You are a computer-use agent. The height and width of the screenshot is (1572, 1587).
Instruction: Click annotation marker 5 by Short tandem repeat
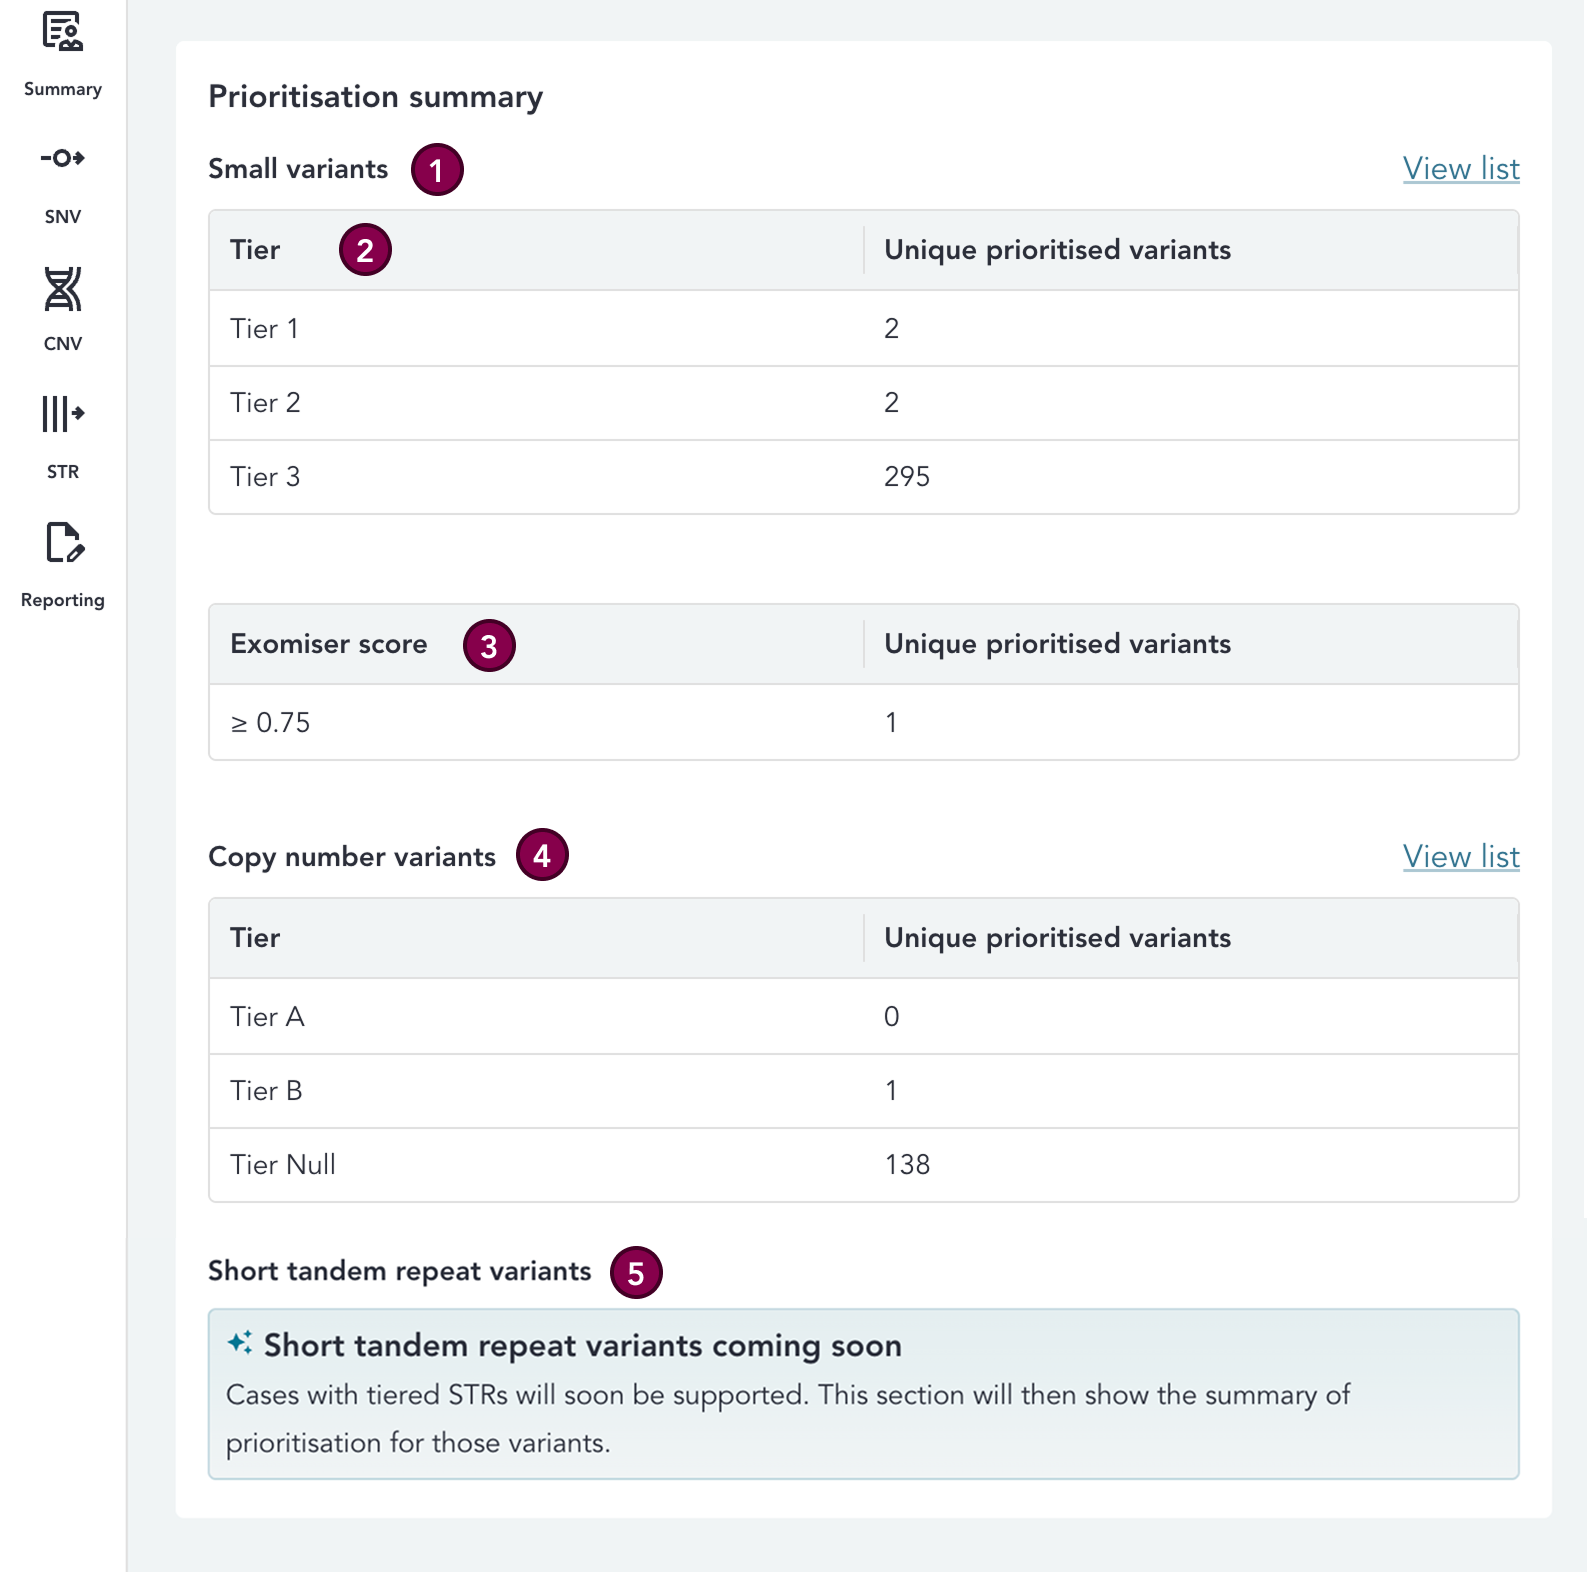pos(636,1273)
